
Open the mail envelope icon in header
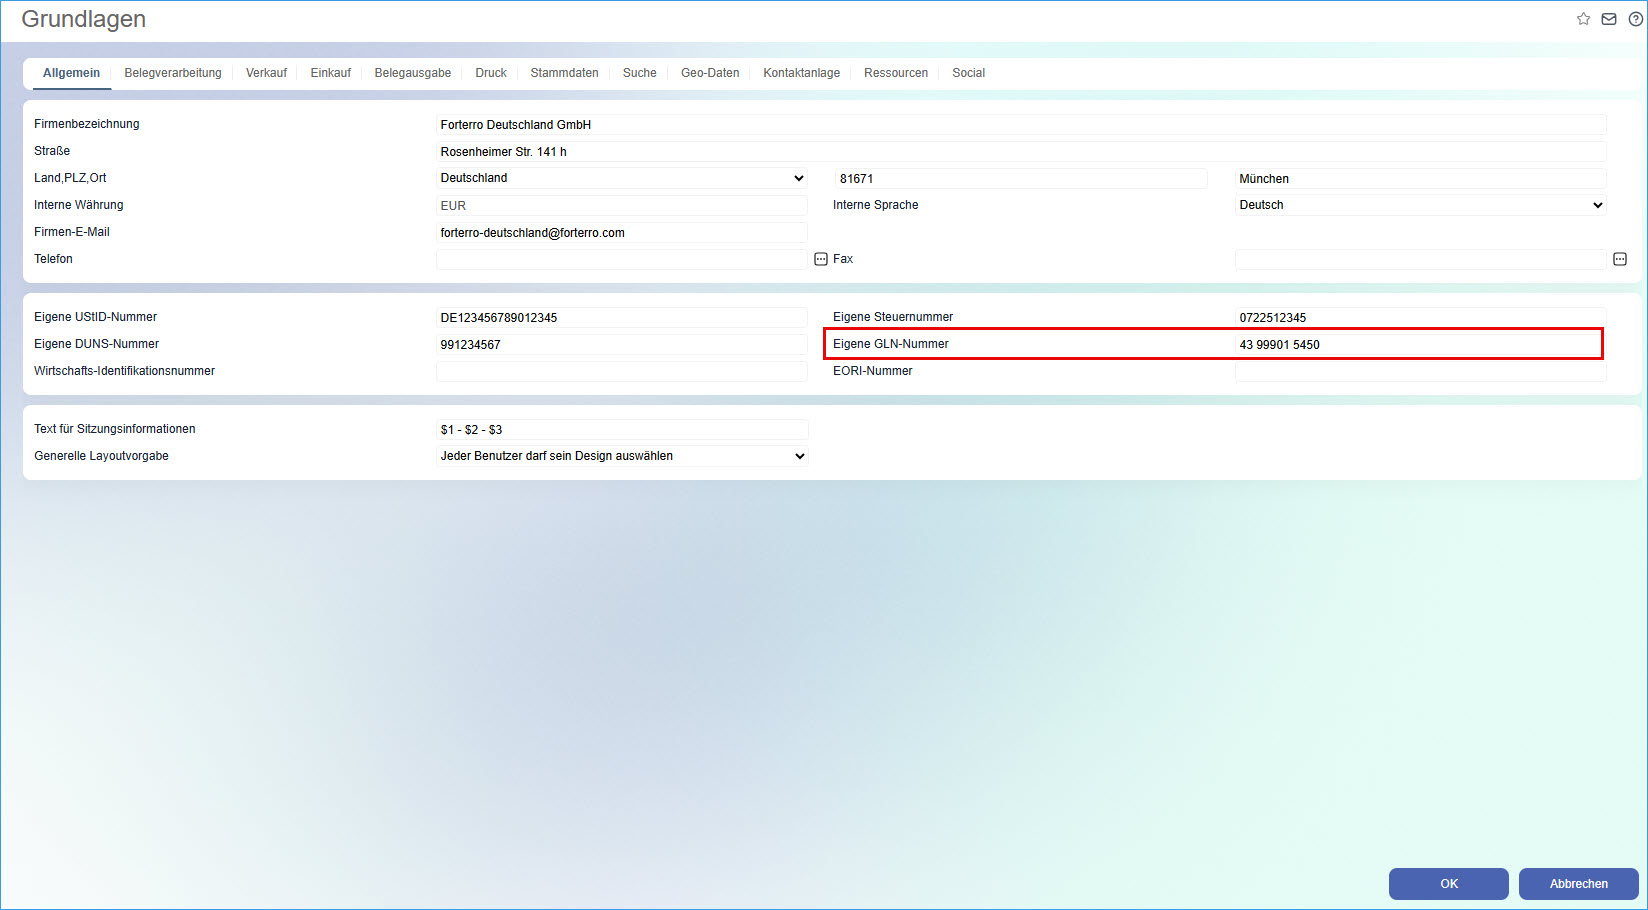[x=1609, y=19]
